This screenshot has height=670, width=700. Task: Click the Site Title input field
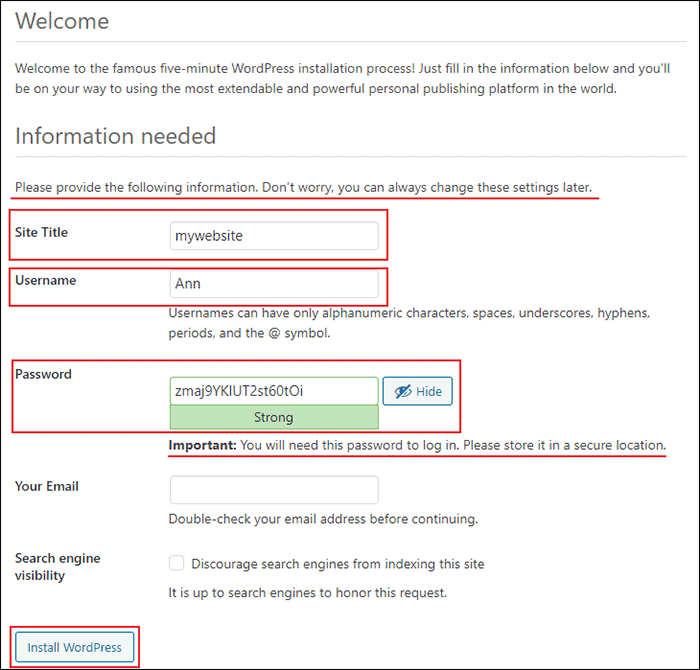[274, 236]
